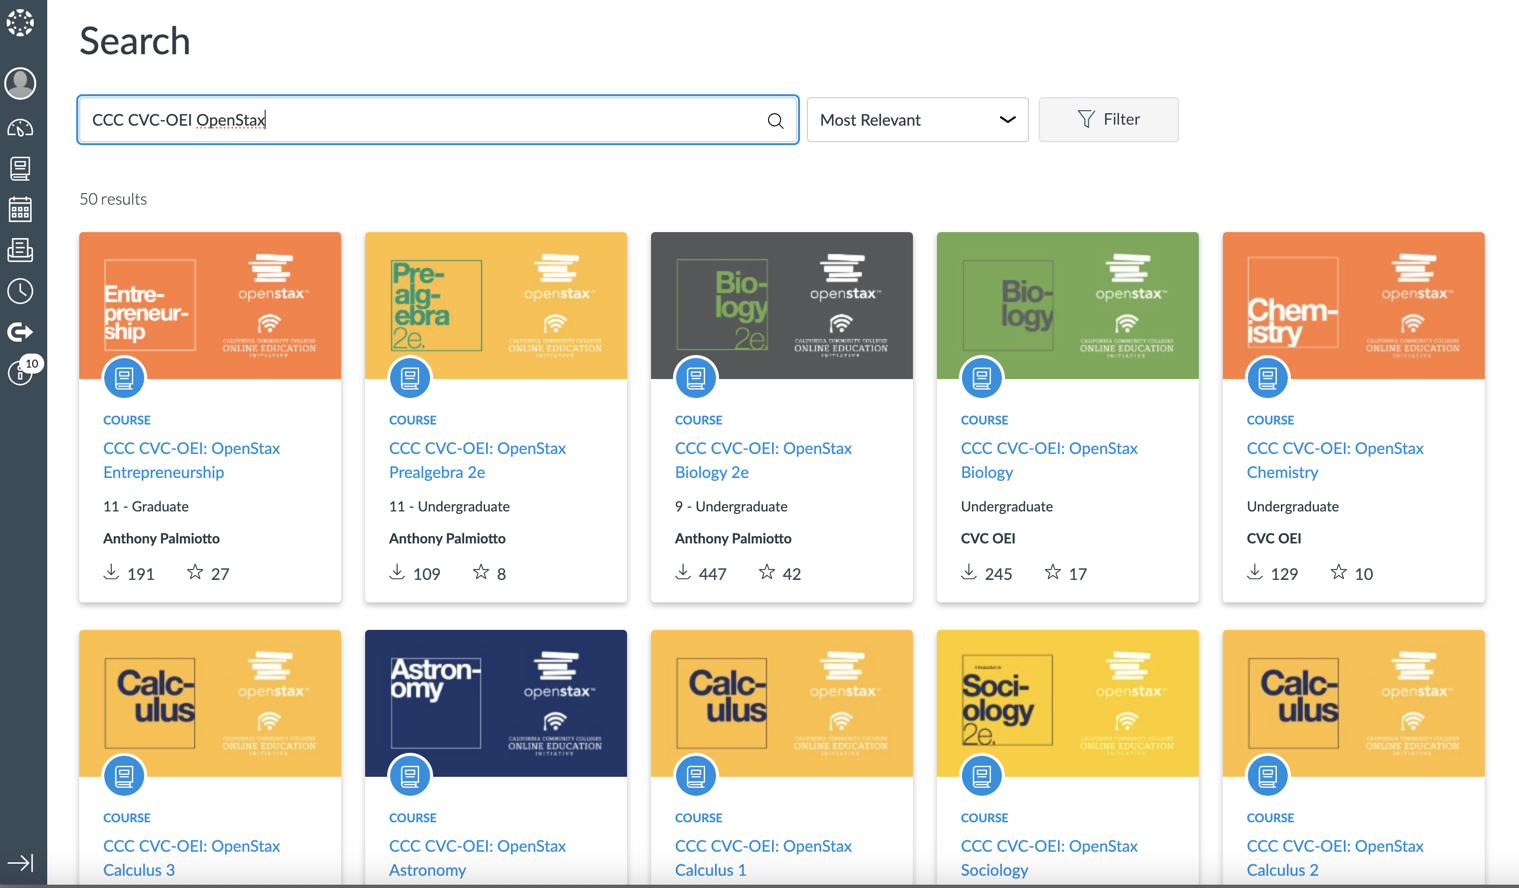
Task: Open Courses via the book icon in sidebar
Action: tap(21, 168)
